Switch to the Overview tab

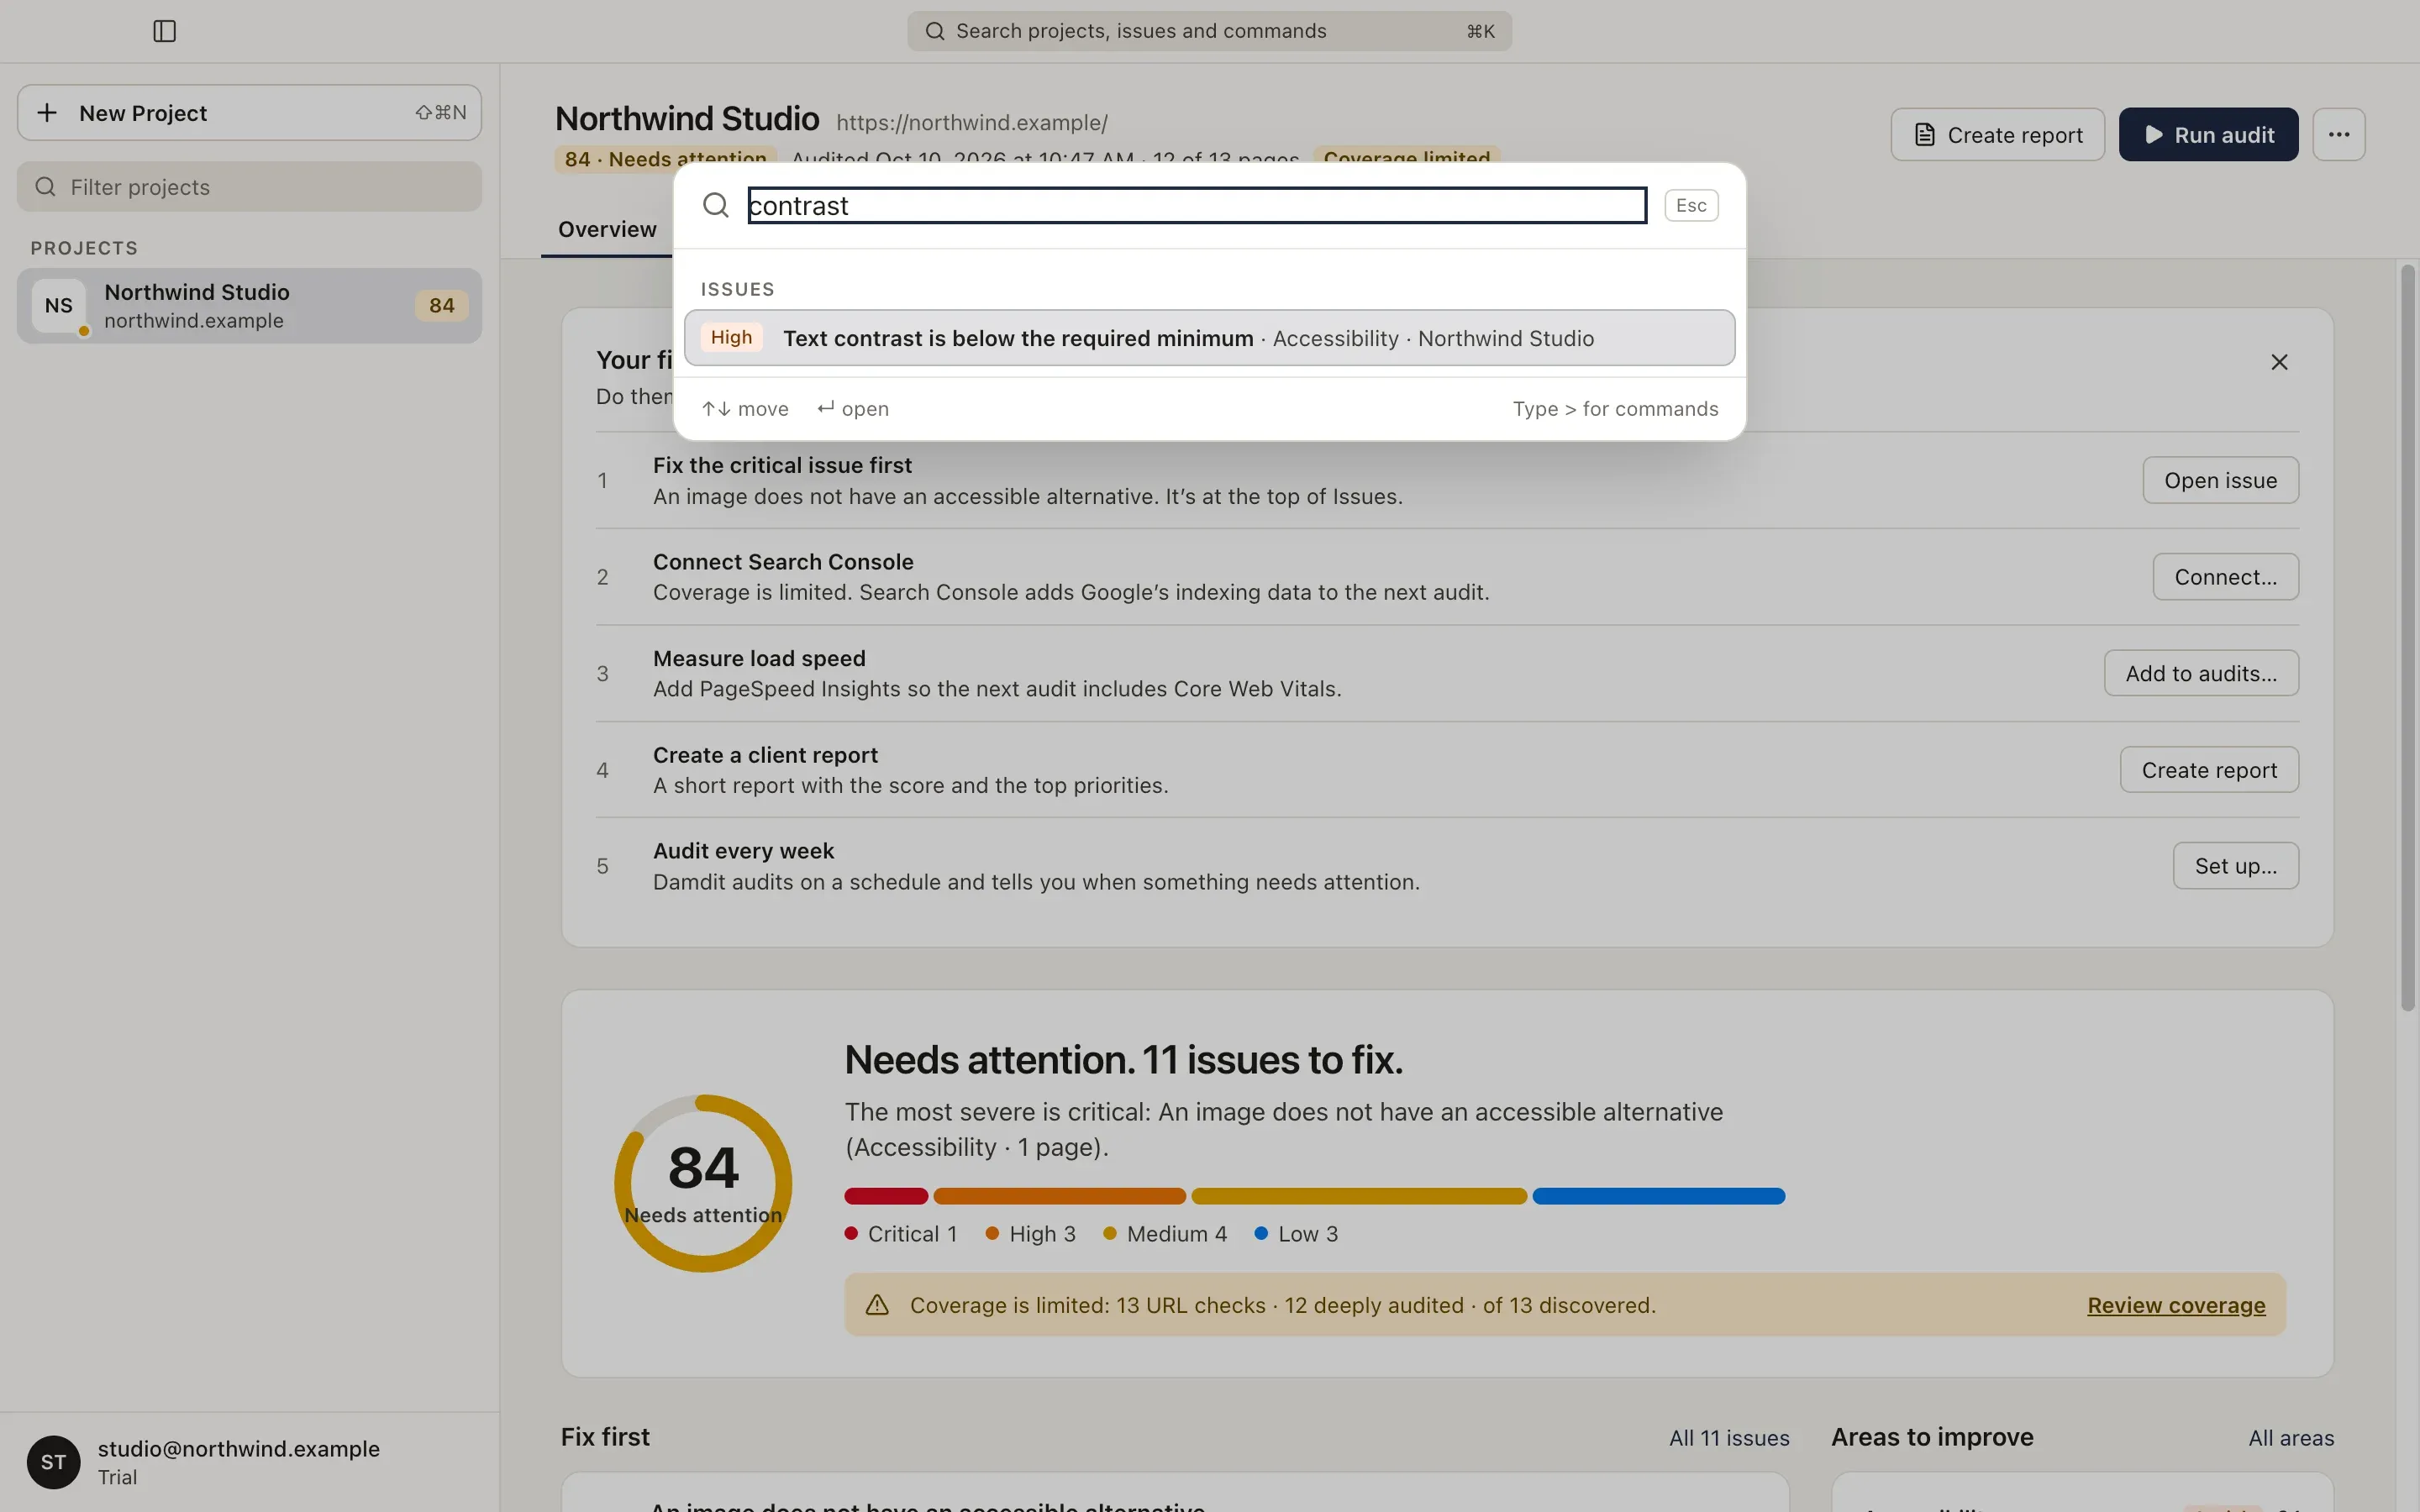coord(607,229)
